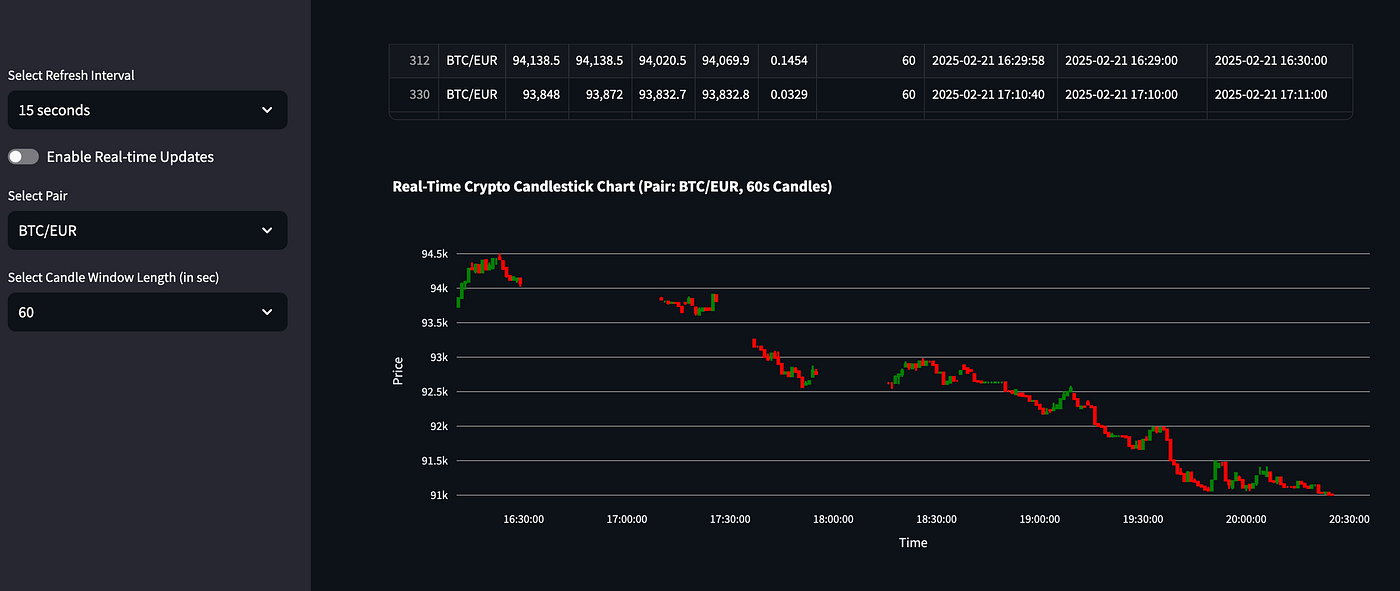Click timestamp 2025-02-21 16:30:00 cell
This screenshot has width=1400, height=591.
tap(1279, 61)
